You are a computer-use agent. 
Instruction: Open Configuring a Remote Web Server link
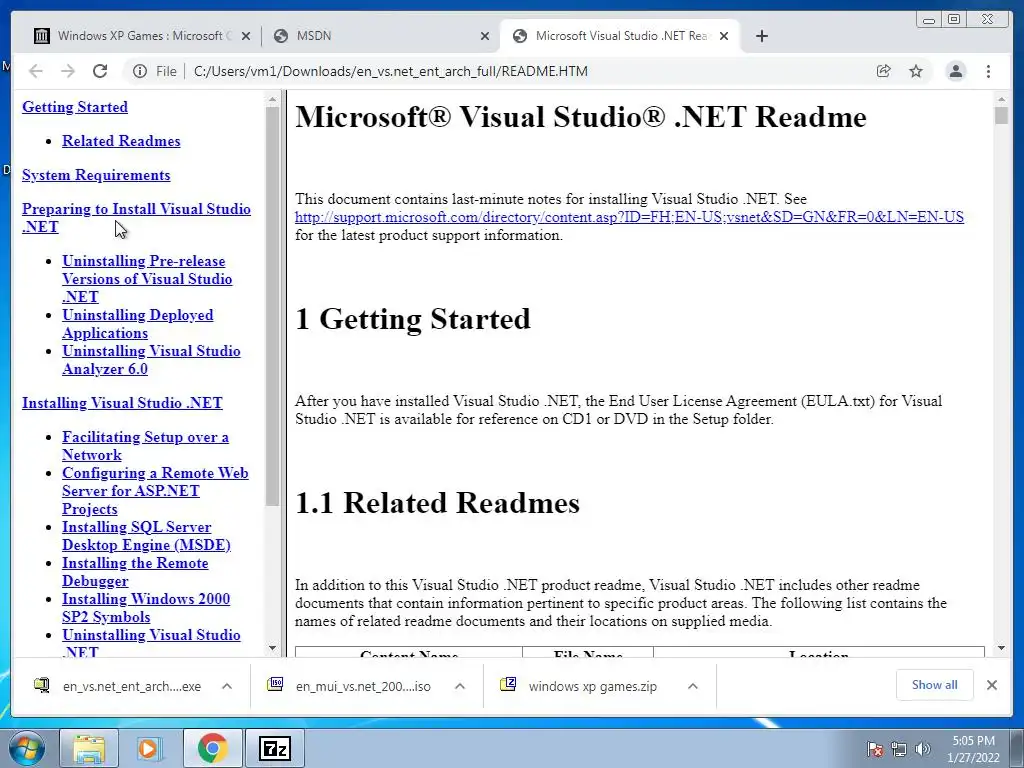pyautogui.click(x=155, y=491)
